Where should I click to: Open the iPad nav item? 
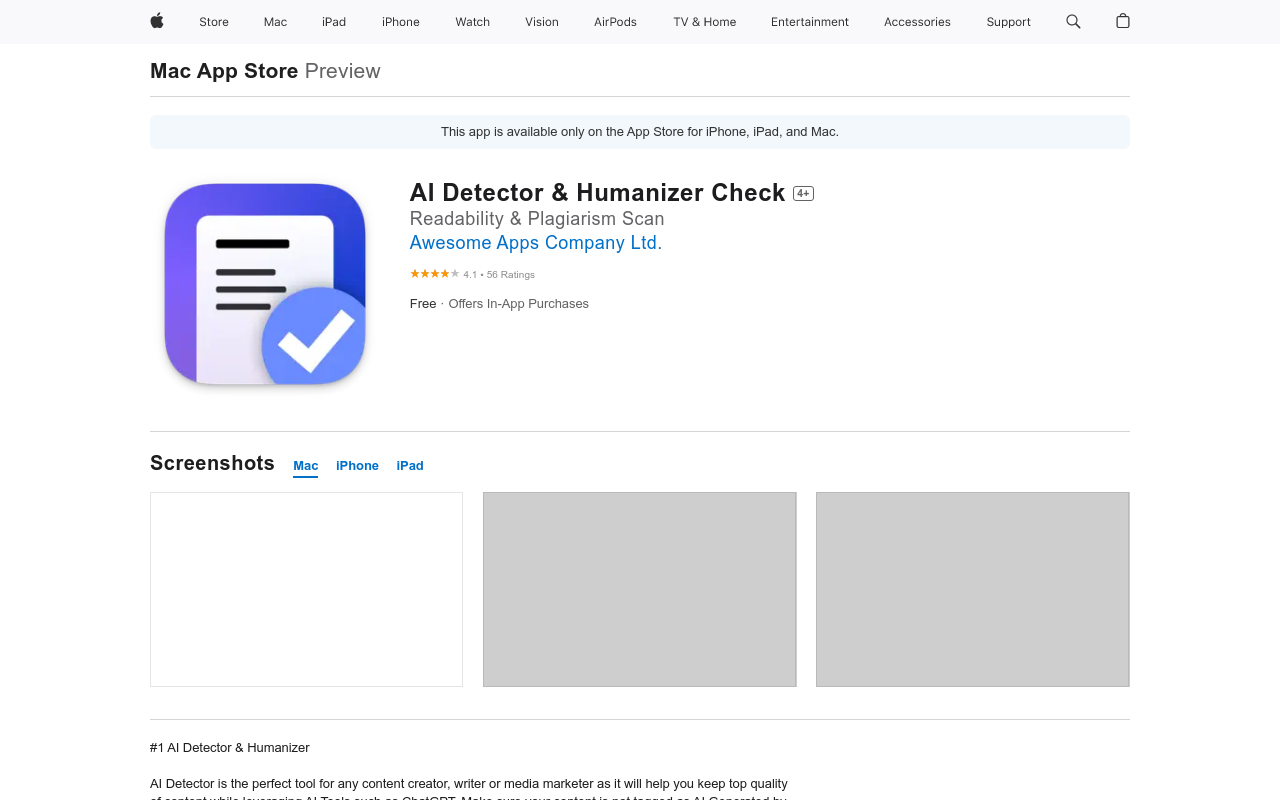click(x=334, y=22)
